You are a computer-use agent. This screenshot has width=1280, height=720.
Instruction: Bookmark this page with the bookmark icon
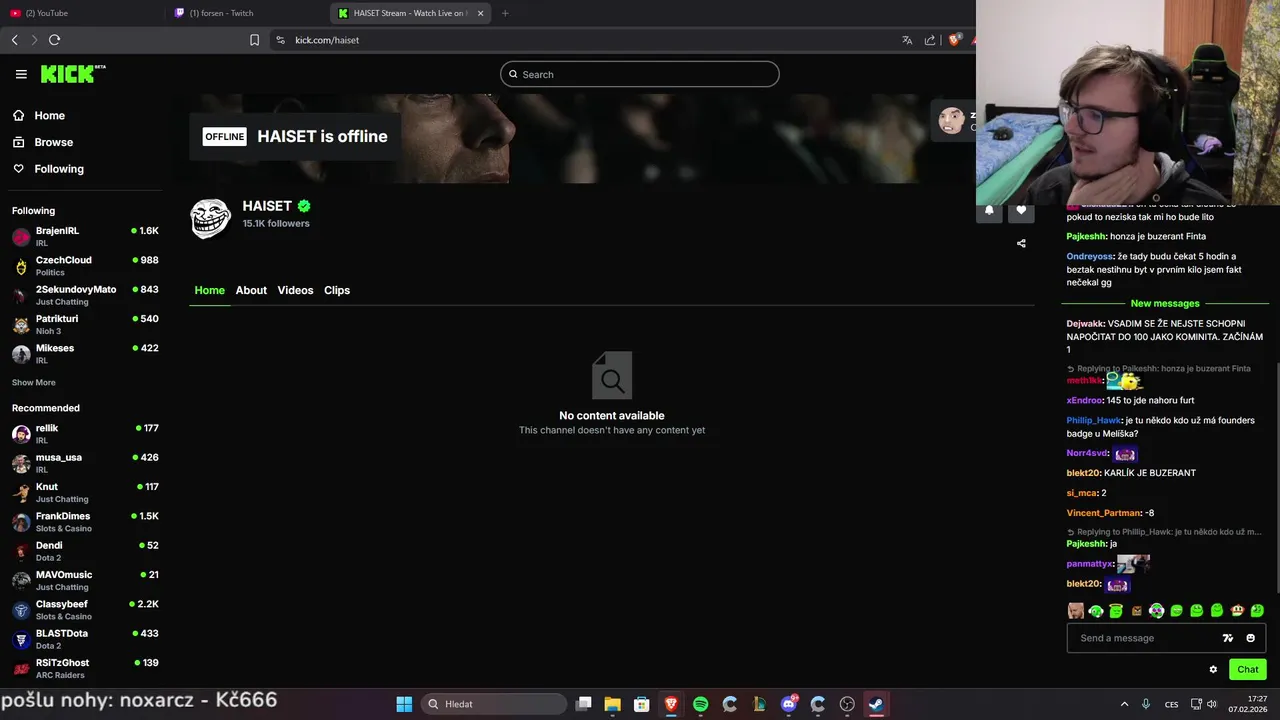(254, 40)
